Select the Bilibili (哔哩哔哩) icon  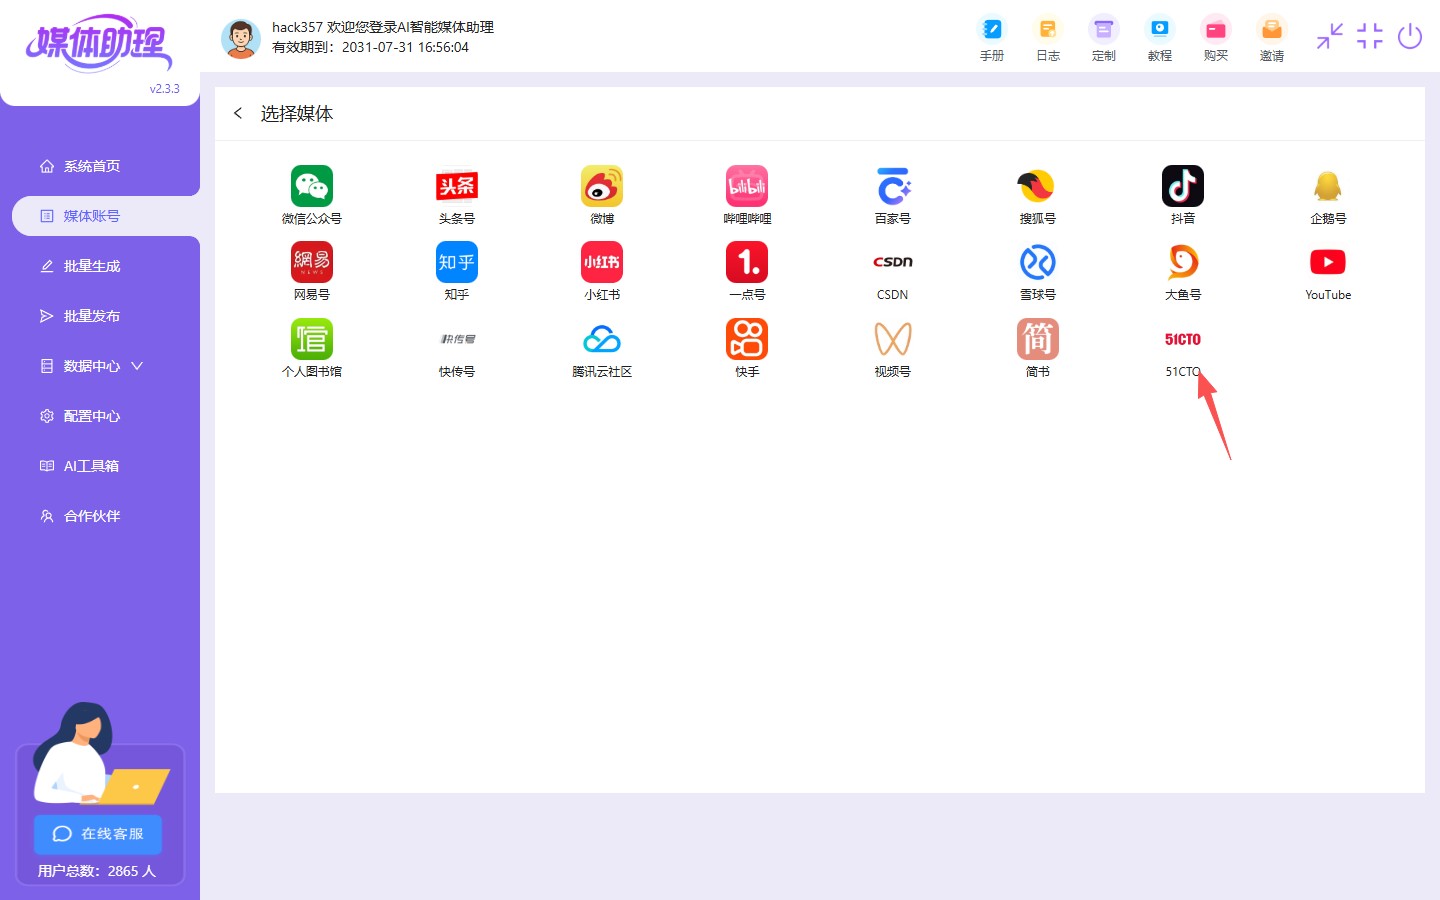coord(747,187)
